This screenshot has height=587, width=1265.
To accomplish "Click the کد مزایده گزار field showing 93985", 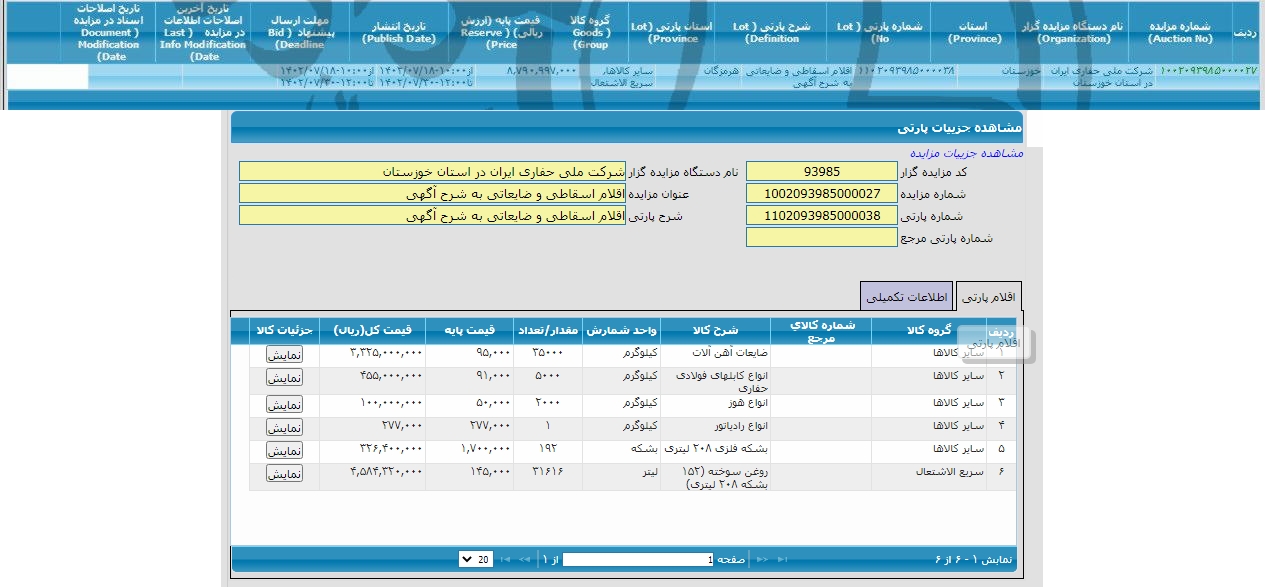I will 821,170.
